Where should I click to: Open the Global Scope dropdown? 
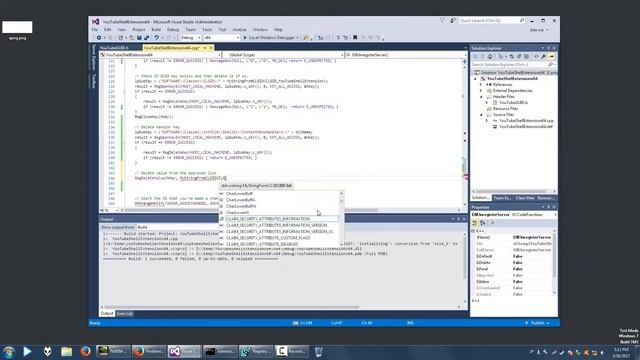284,55
